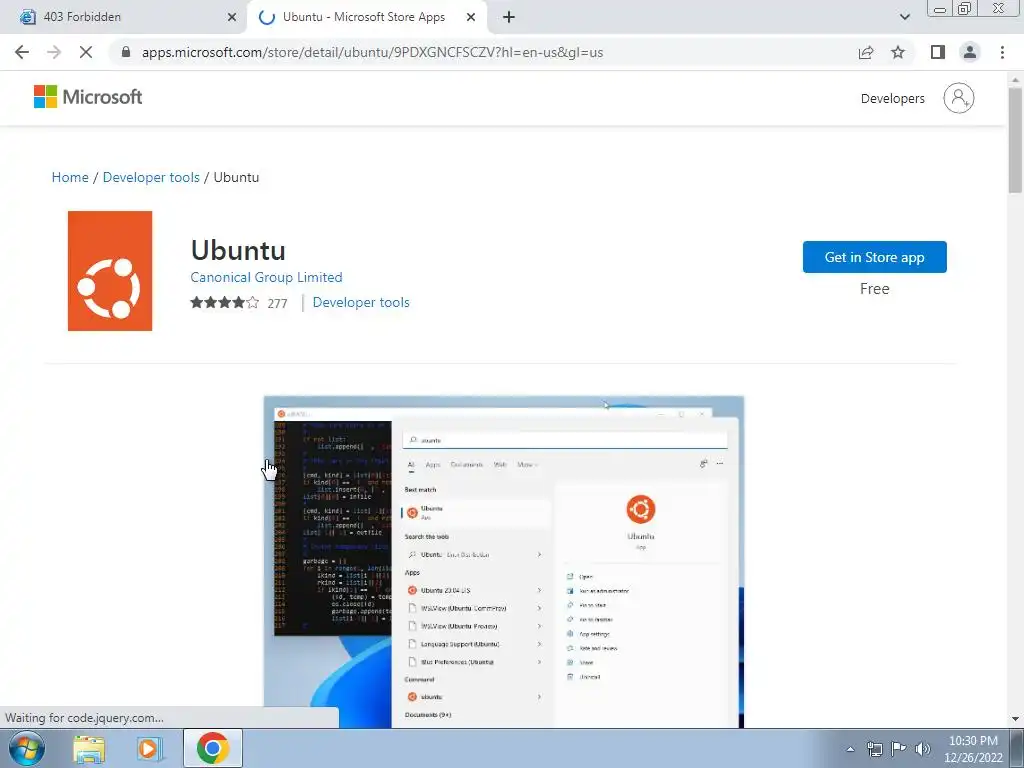Open Developer tools category link beside rating
The width and height of the screenshot is (1024, 768).
(361, 302)
